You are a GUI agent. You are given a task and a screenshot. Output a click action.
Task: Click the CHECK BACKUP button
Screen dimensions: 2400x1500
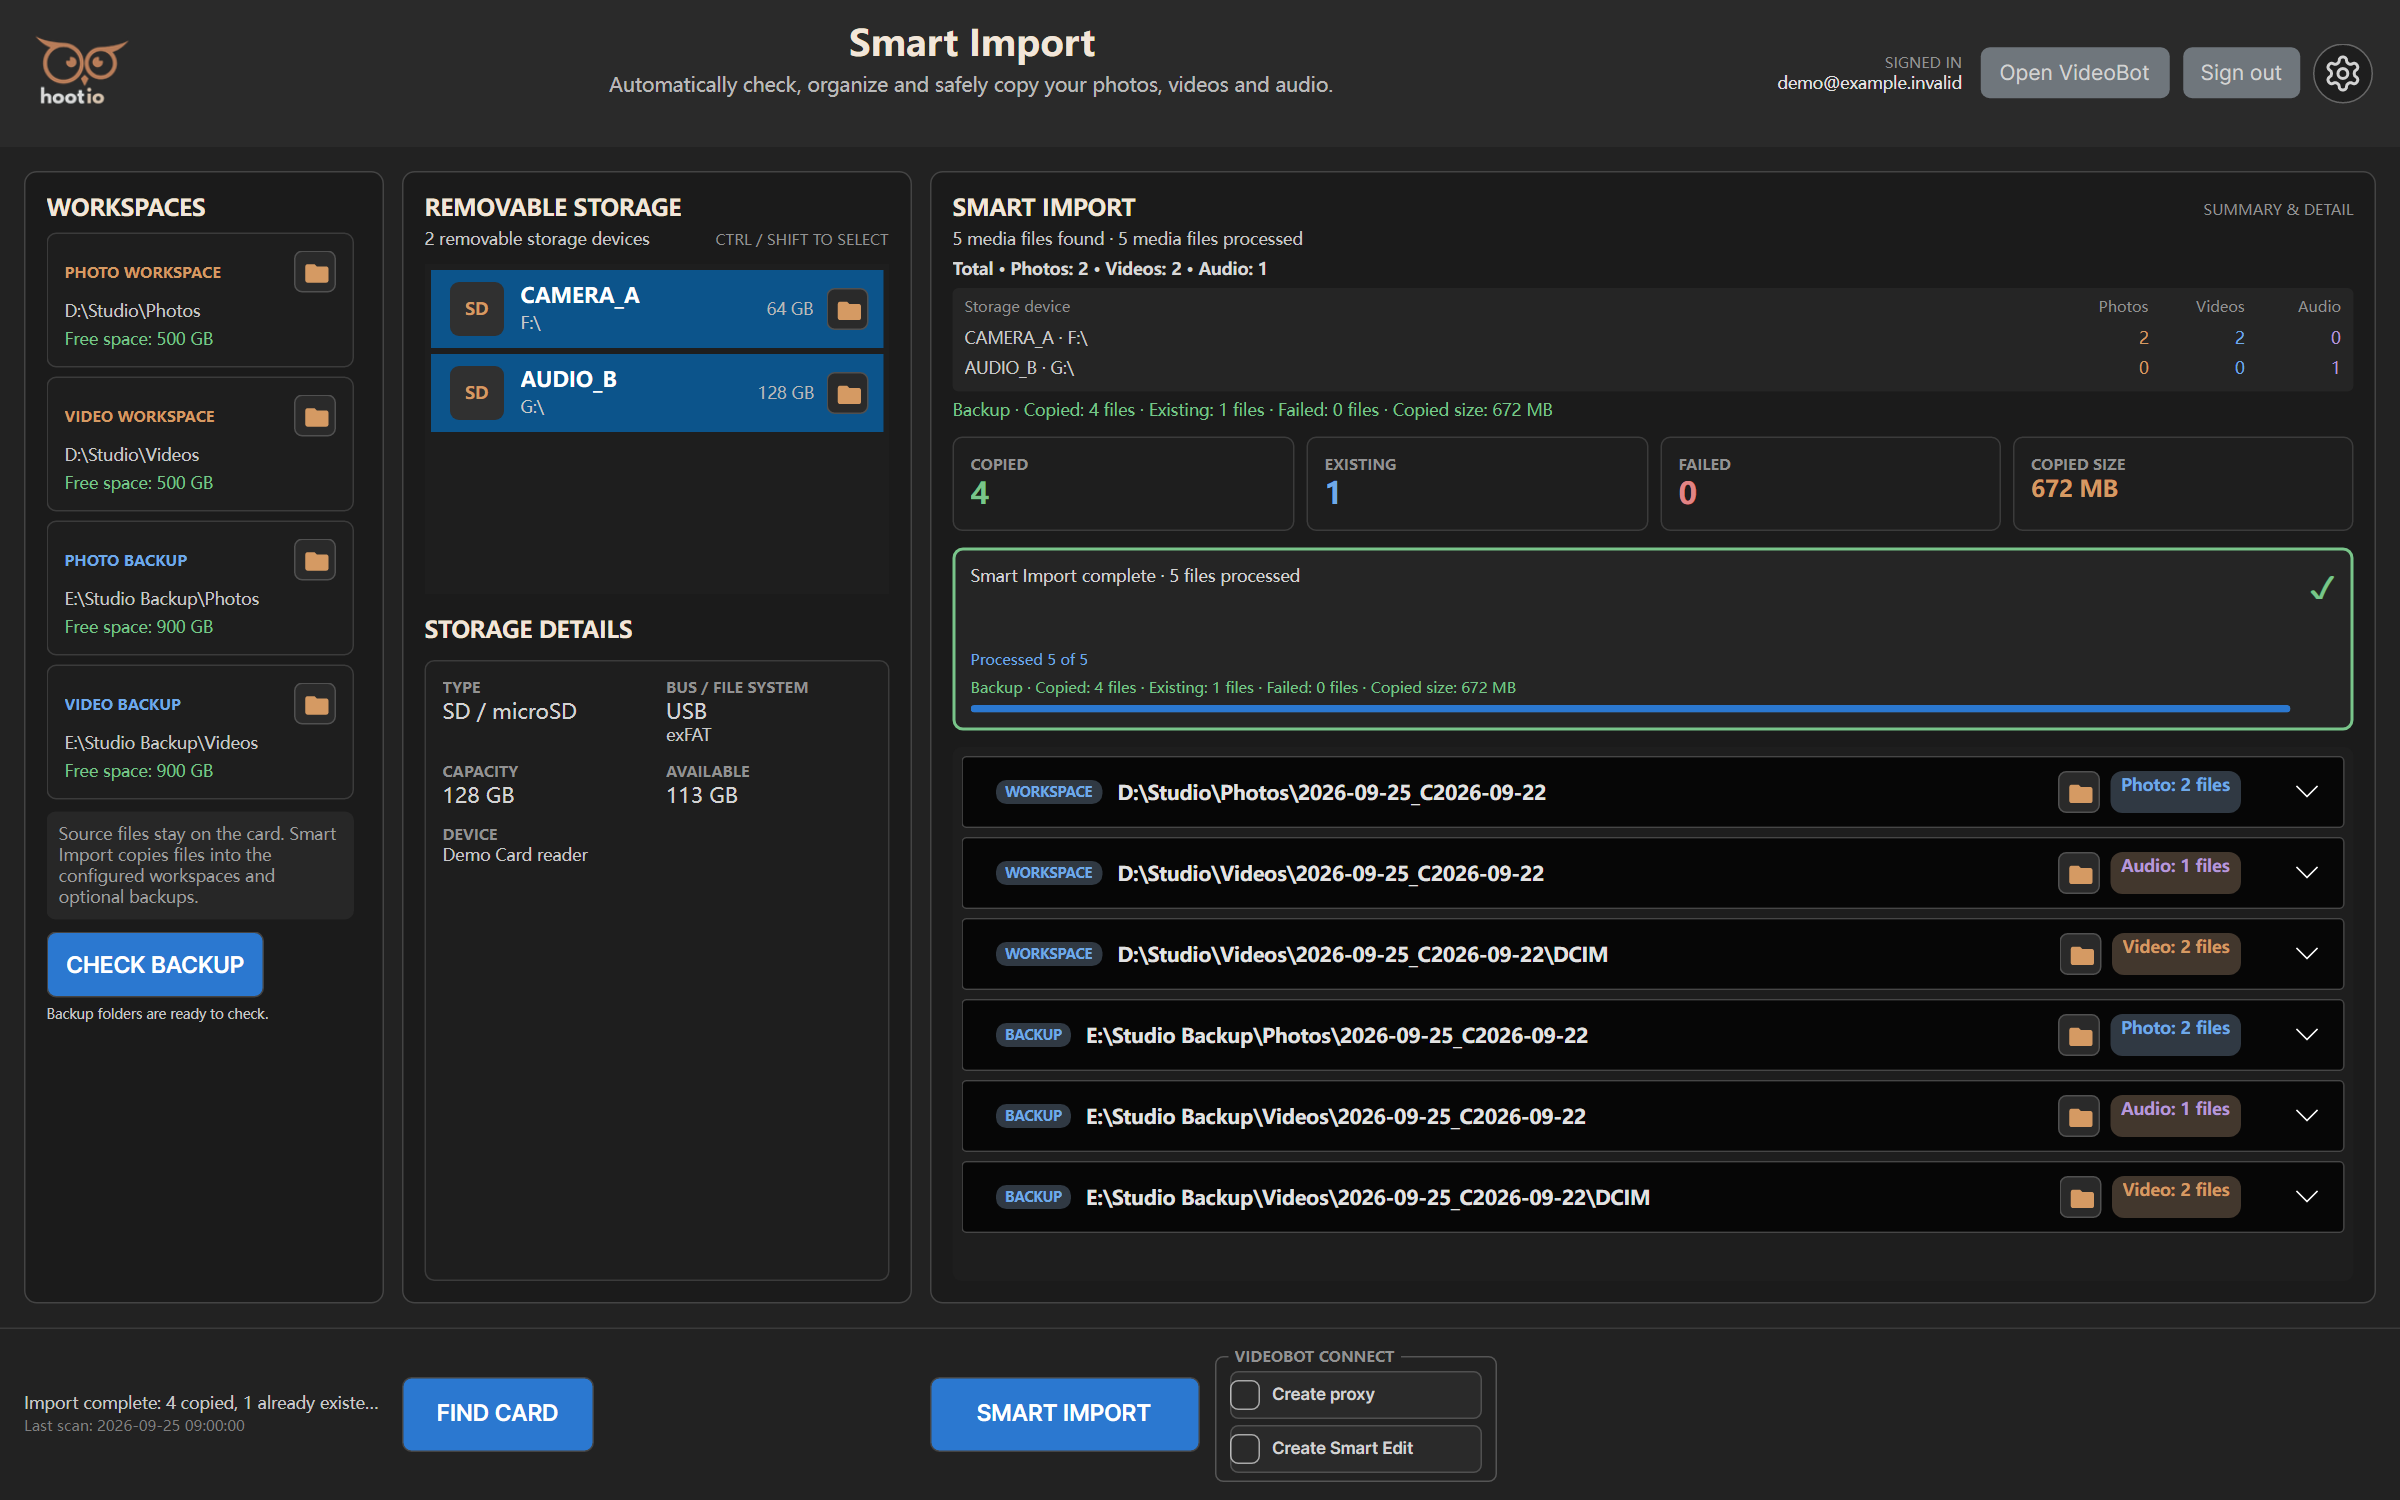pyautogui.click(x=155, y=965)
